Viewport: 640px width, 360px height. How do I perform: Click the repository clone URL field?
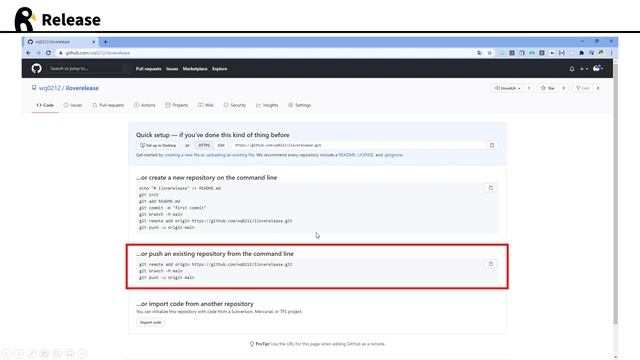359,145
